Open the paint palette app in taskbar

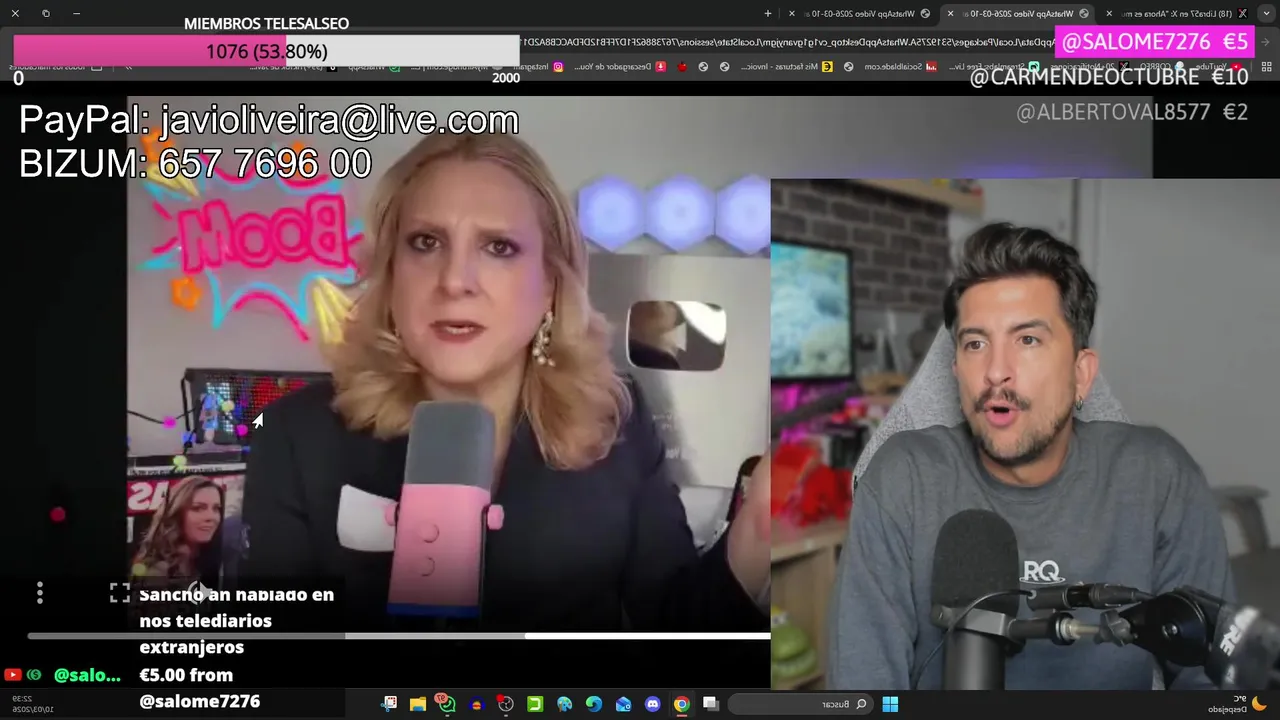(564, 704)
